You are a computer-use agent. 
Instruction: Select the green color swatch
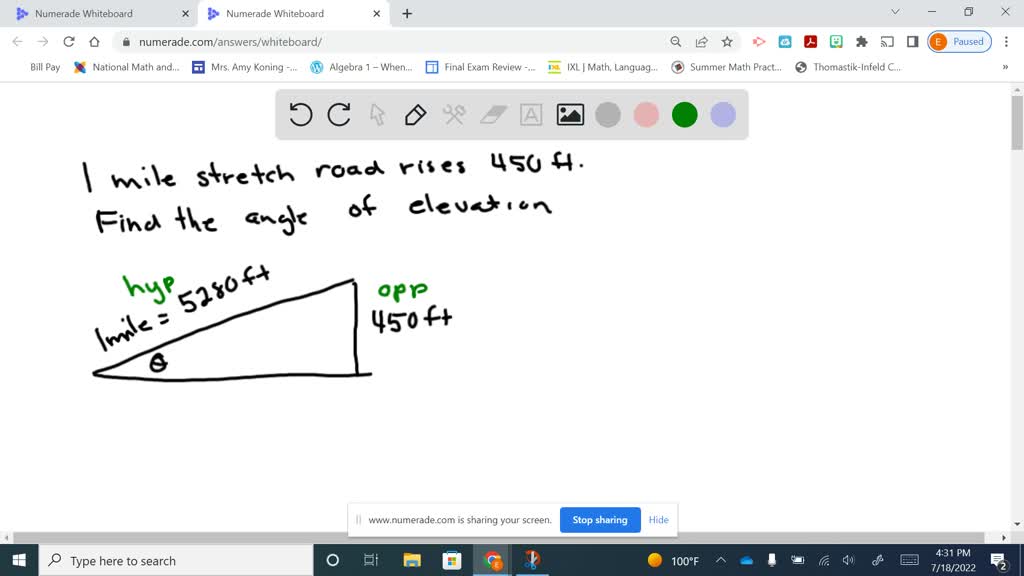click(684, 114)
